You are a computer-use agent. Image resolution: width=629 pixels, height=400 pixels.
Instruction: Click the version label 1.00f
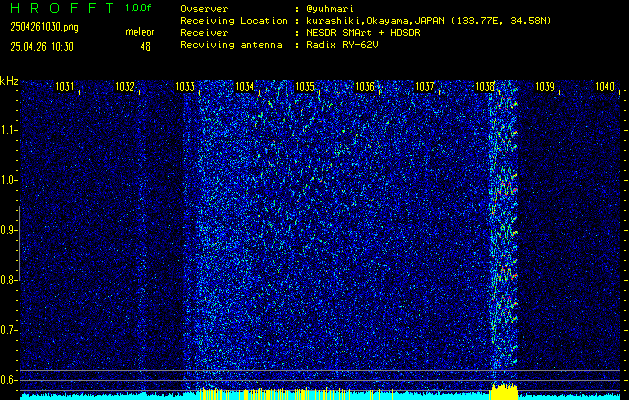tap(138, 8)
